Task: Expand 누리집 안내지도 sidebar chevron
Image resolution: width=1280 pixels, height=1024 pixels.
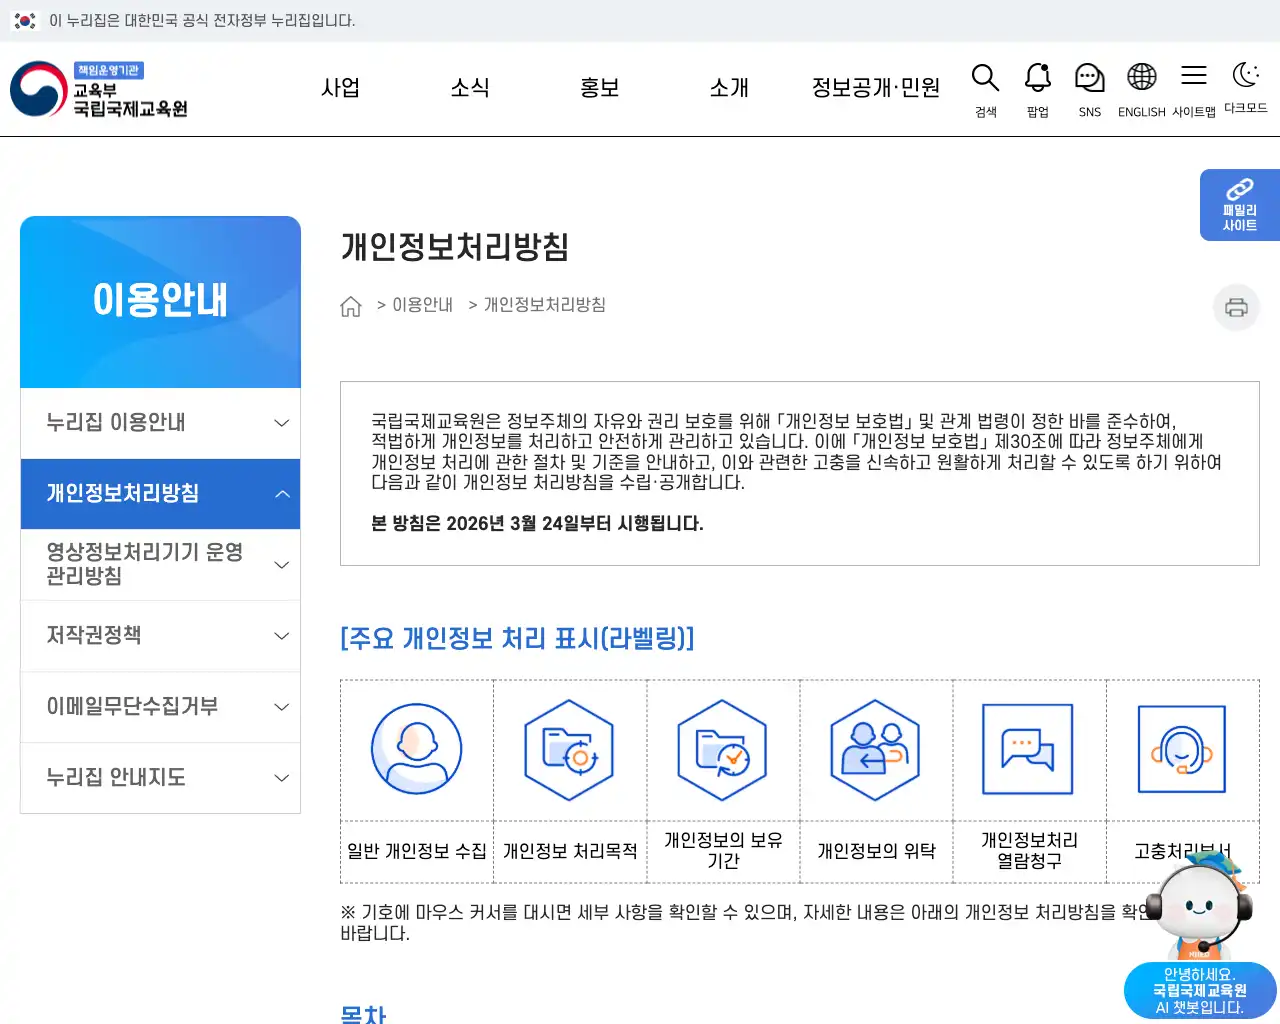Action: [282, 778]
